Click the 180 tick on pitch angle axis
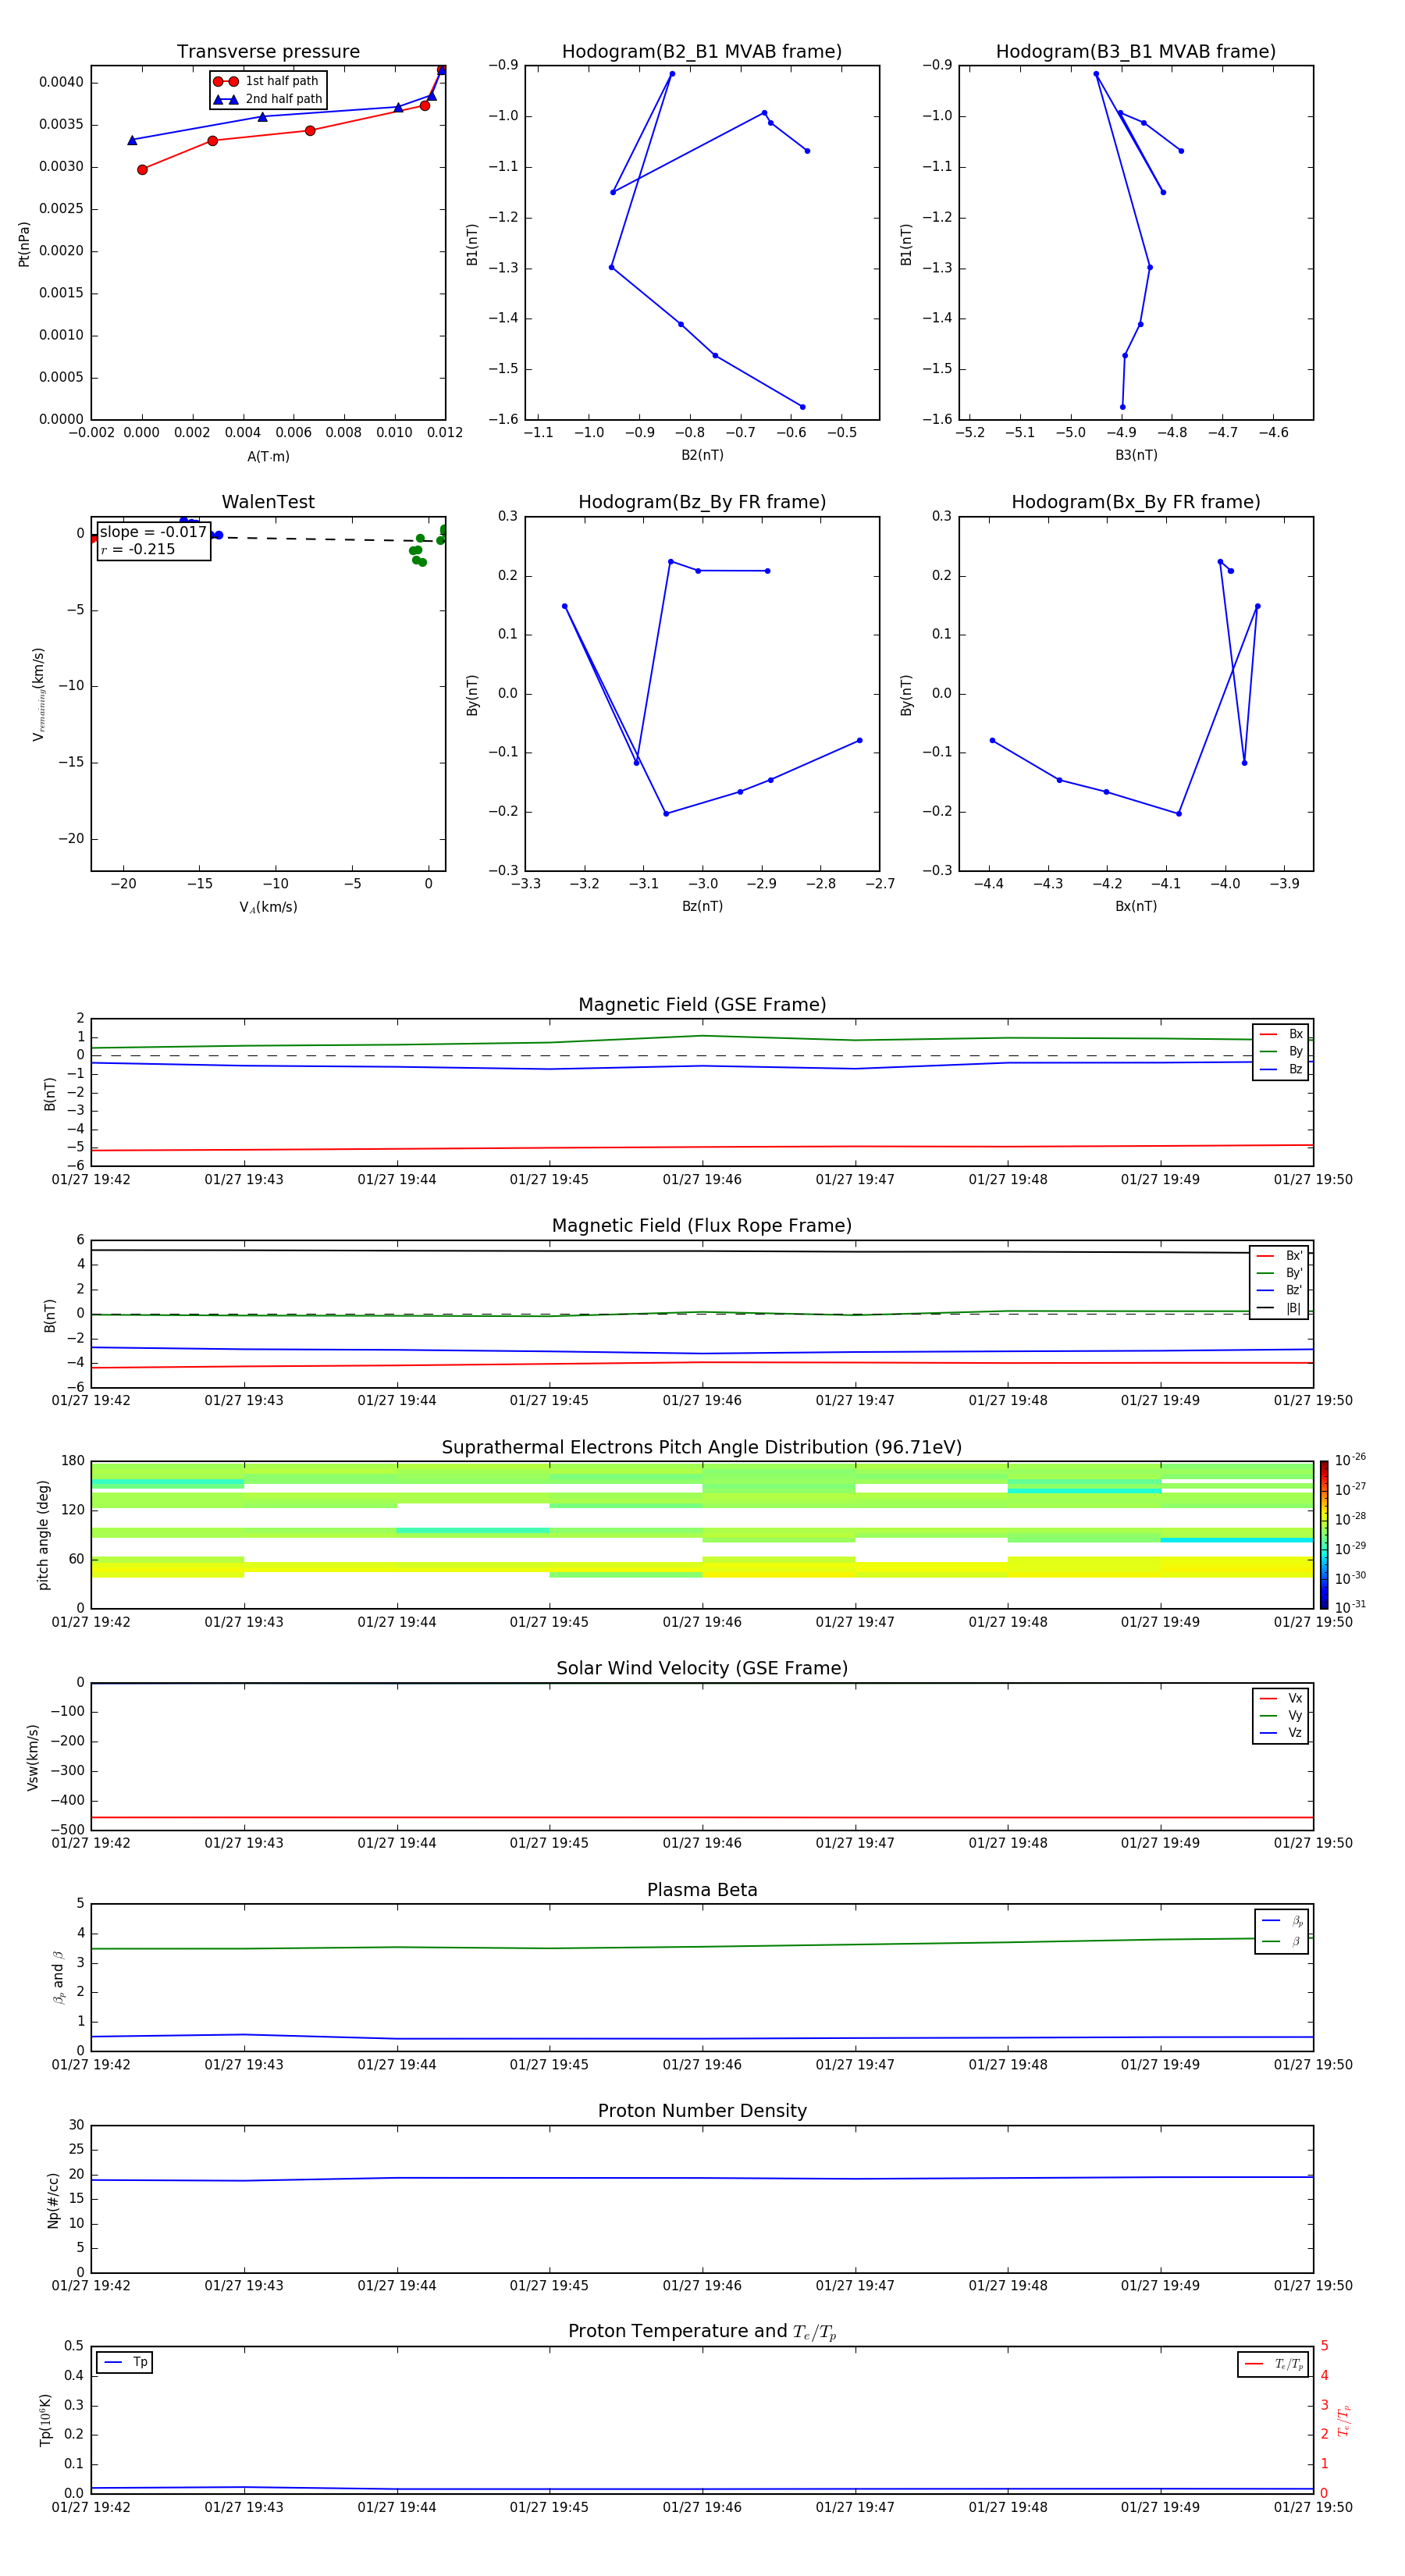The width and height of the screenshot is (1405, 2576). 73,1461
